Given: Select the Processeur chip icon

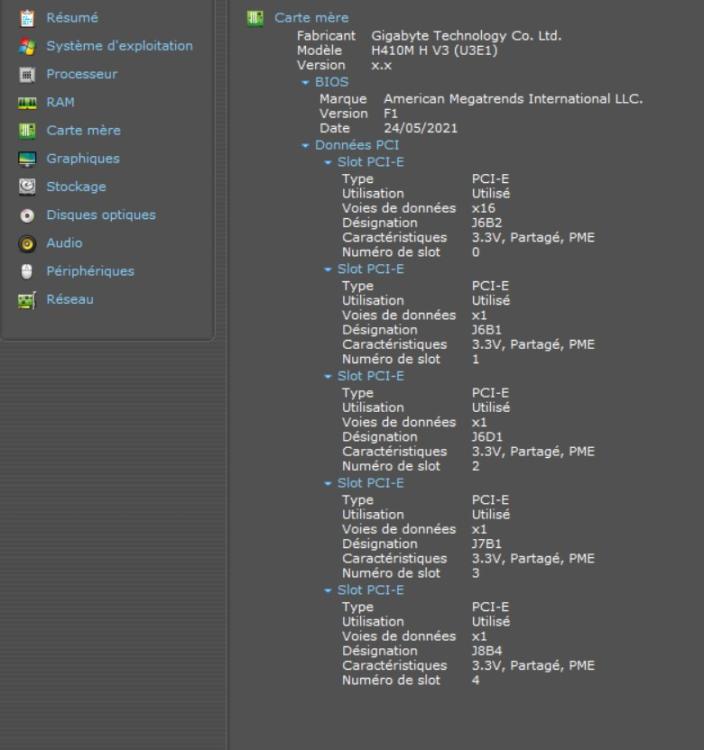Looking at the screenshot, I should click(x=27, y=74).
